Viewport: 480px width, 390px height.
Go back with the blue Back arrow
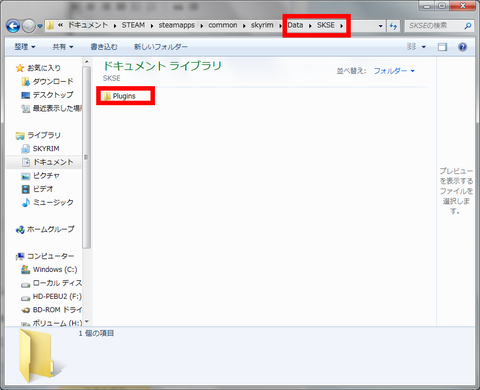(13, 26)
